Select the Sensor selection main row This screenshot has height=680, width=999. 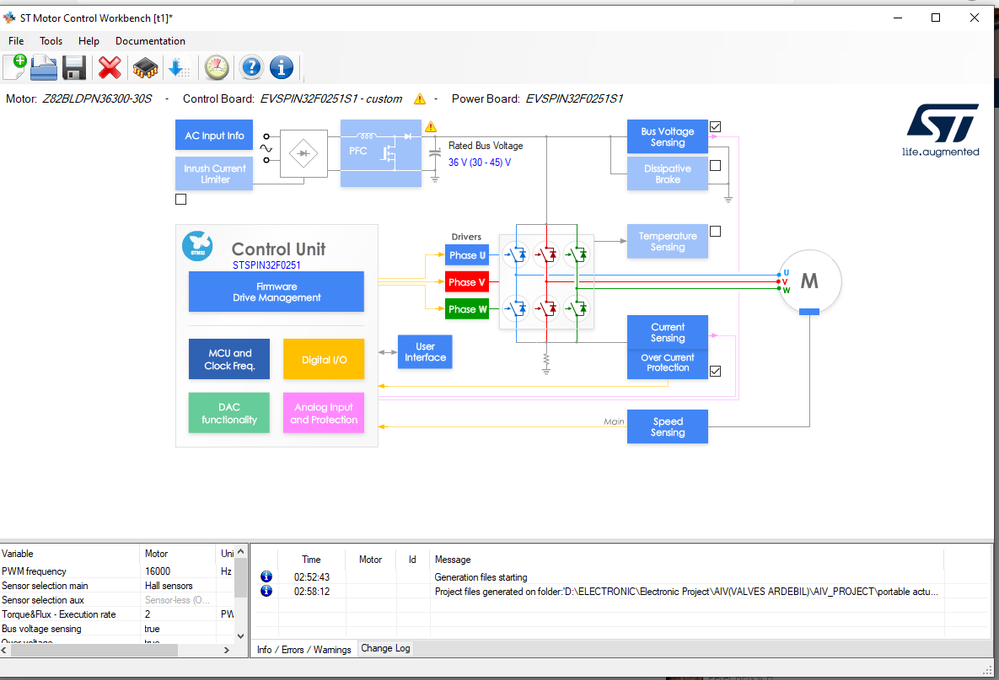coord(117,585)
